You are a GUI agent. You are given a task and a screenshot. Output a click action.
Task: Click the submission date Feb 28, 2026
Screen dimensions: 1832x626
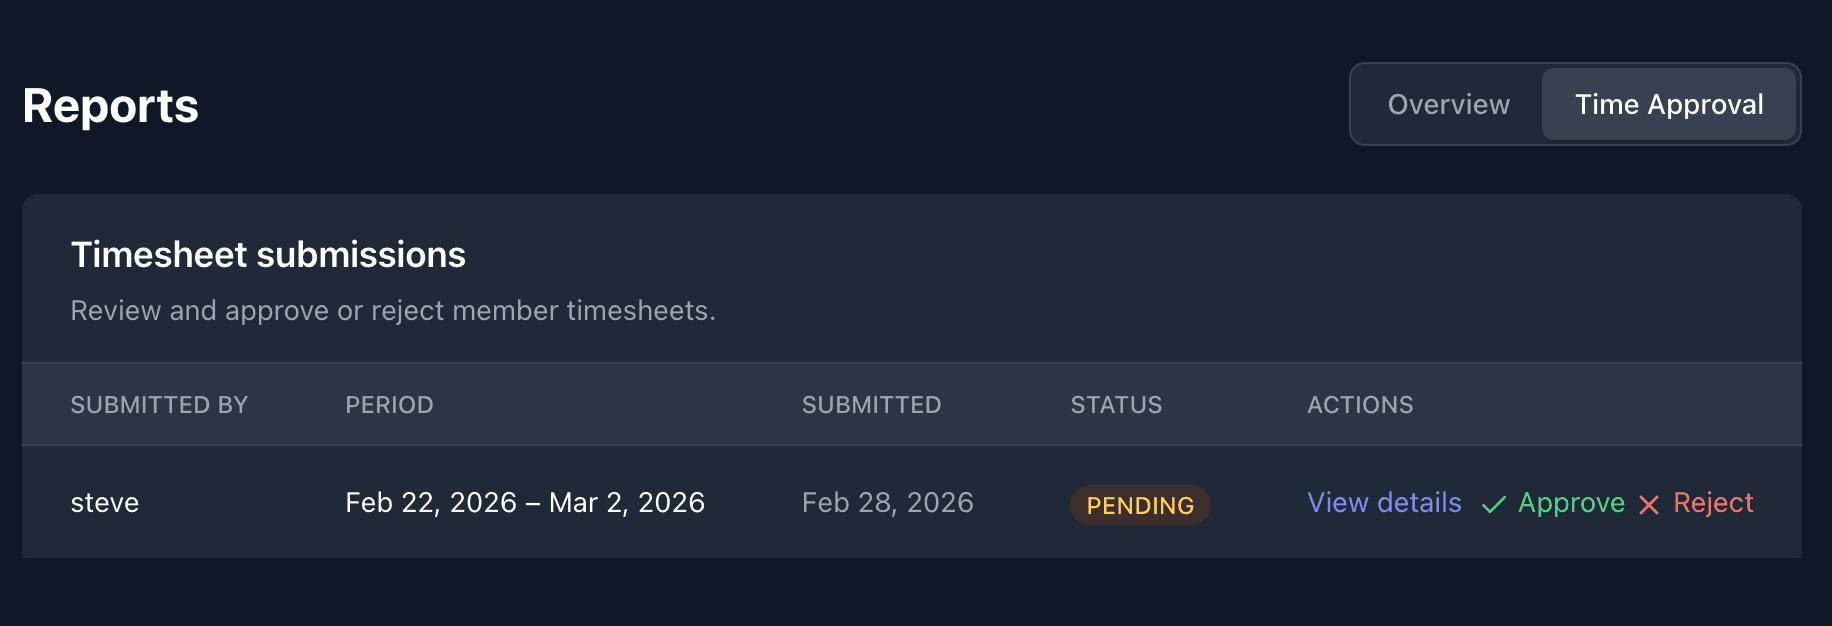click(887, 503)
